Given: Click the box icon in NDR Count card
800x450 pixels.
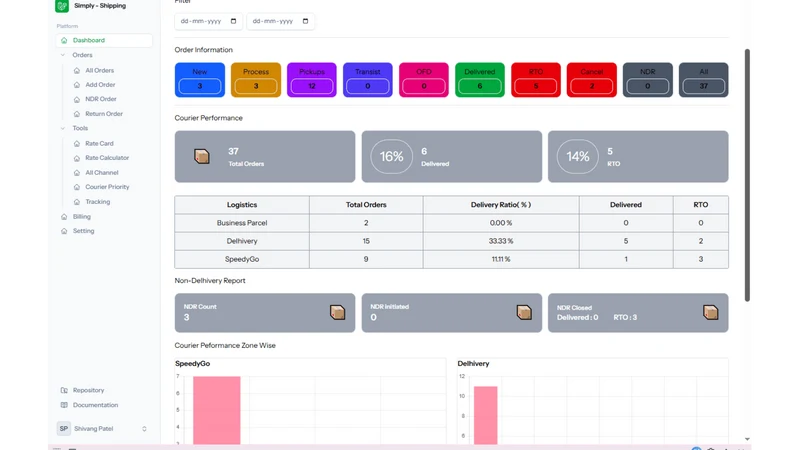Looking at the screenshot, I should pyautogui.click(x=337, y=312).
